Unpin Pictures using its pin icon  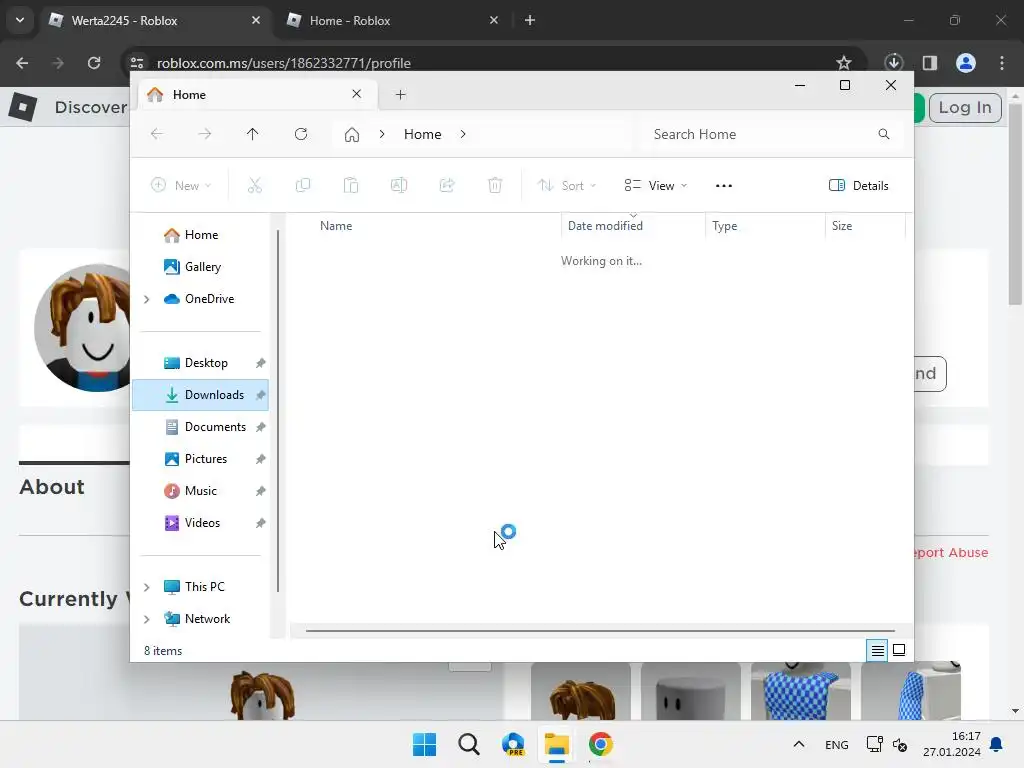[x=261, y=459]
